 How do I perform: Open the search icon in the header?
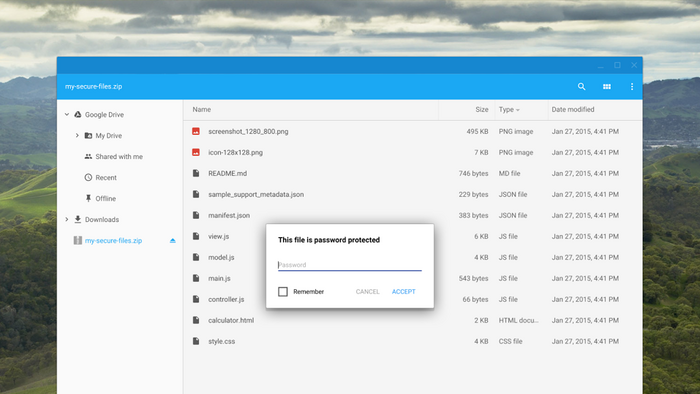tap(581, 87)
